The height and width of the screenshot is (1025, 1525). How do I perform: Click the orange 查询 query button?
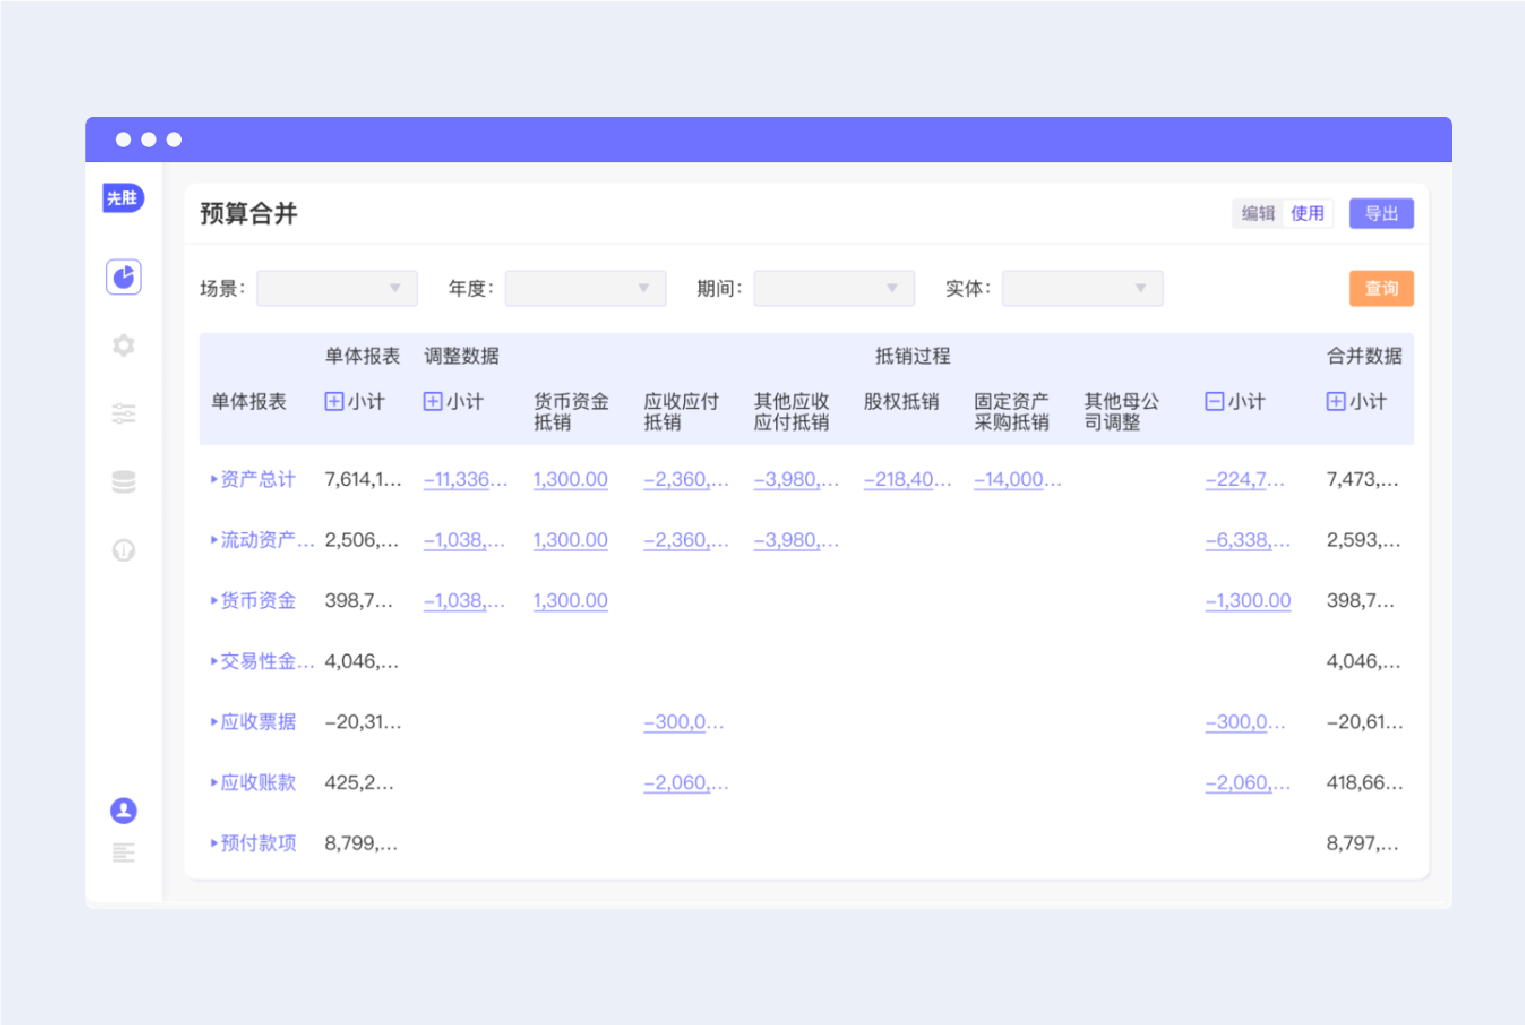(1381, 288)
